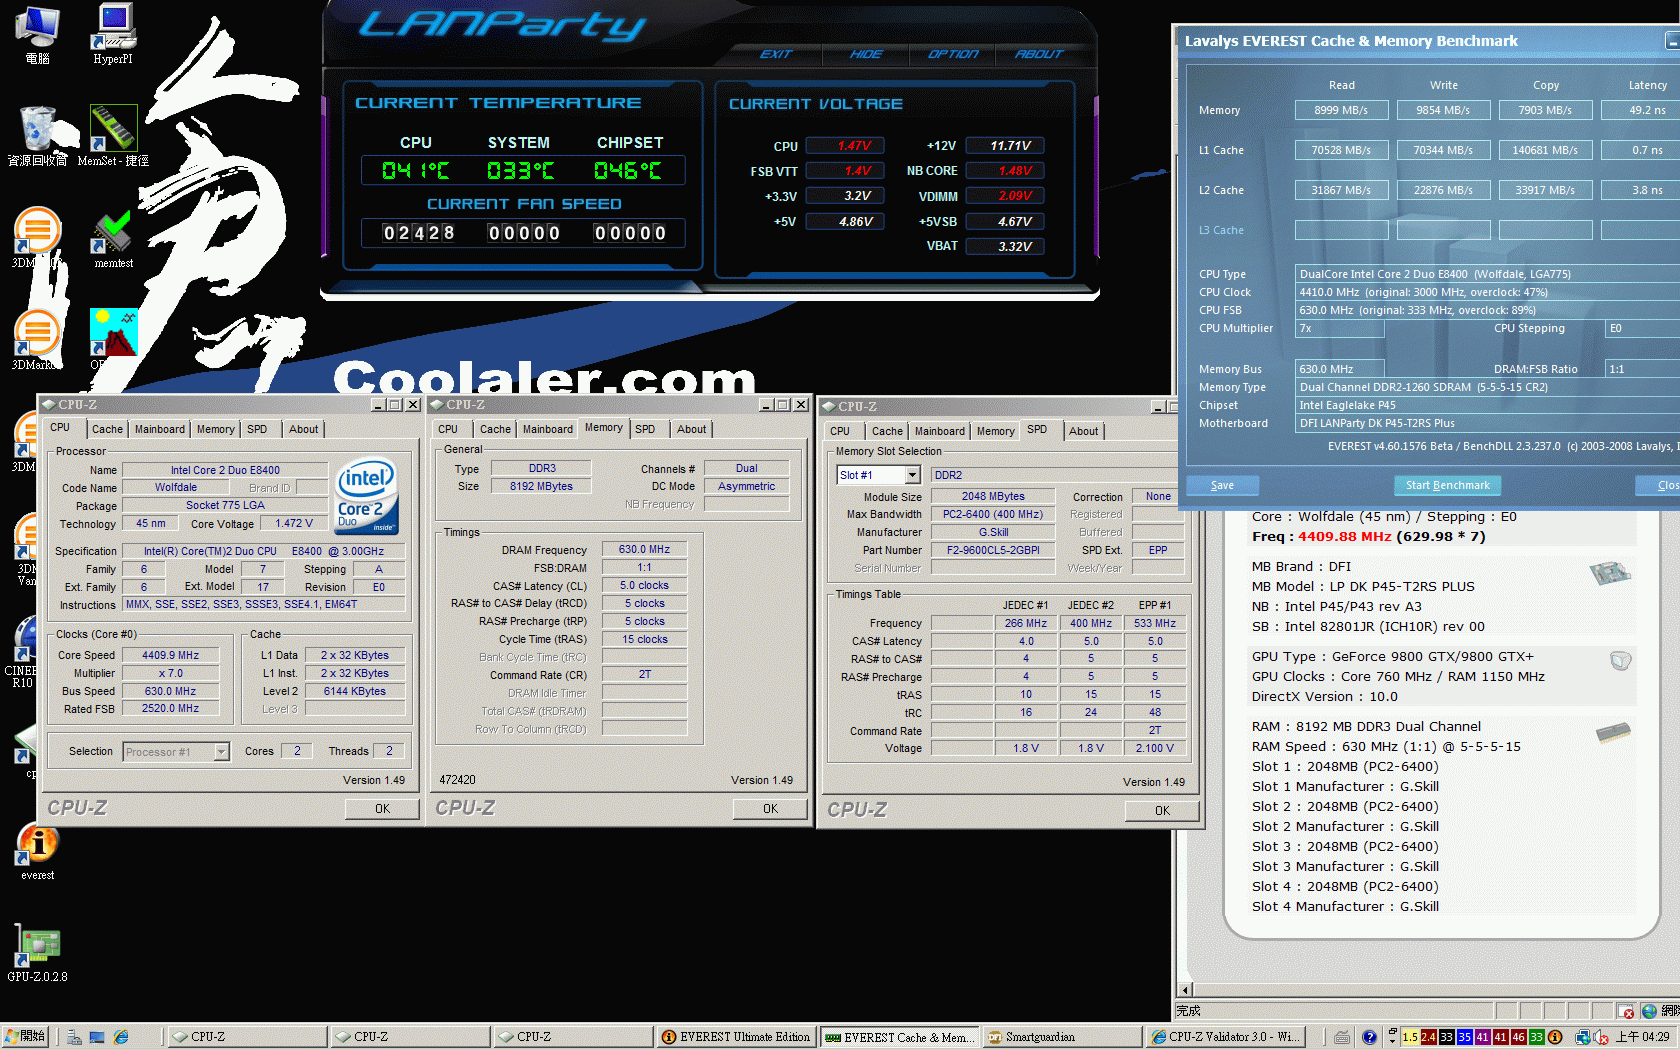
Task: Switch to Cache tab in CPU-Z processor window
Action: click(107, 429)
